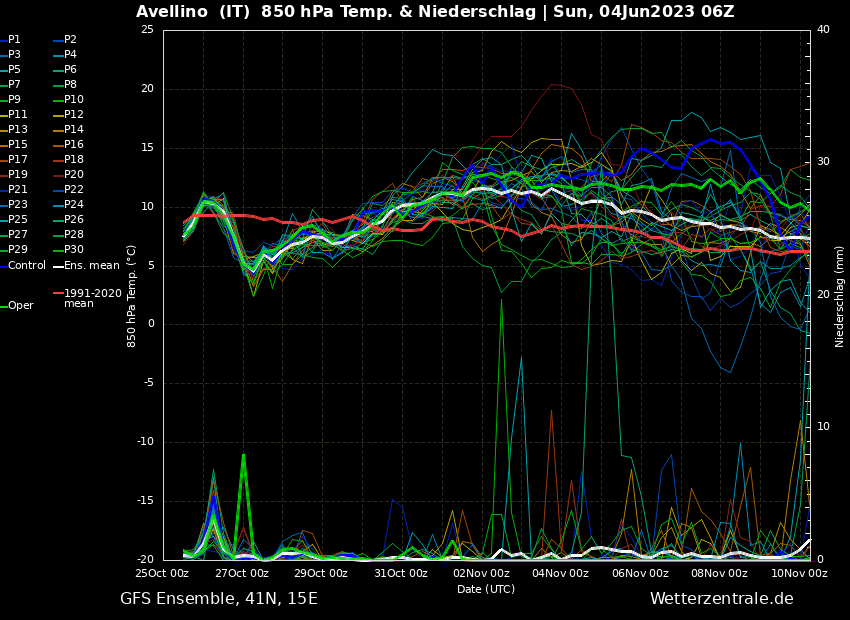Select the Ens. mean legend entry
The width and height of the screenshot is (850, 620).
point(91,266)
